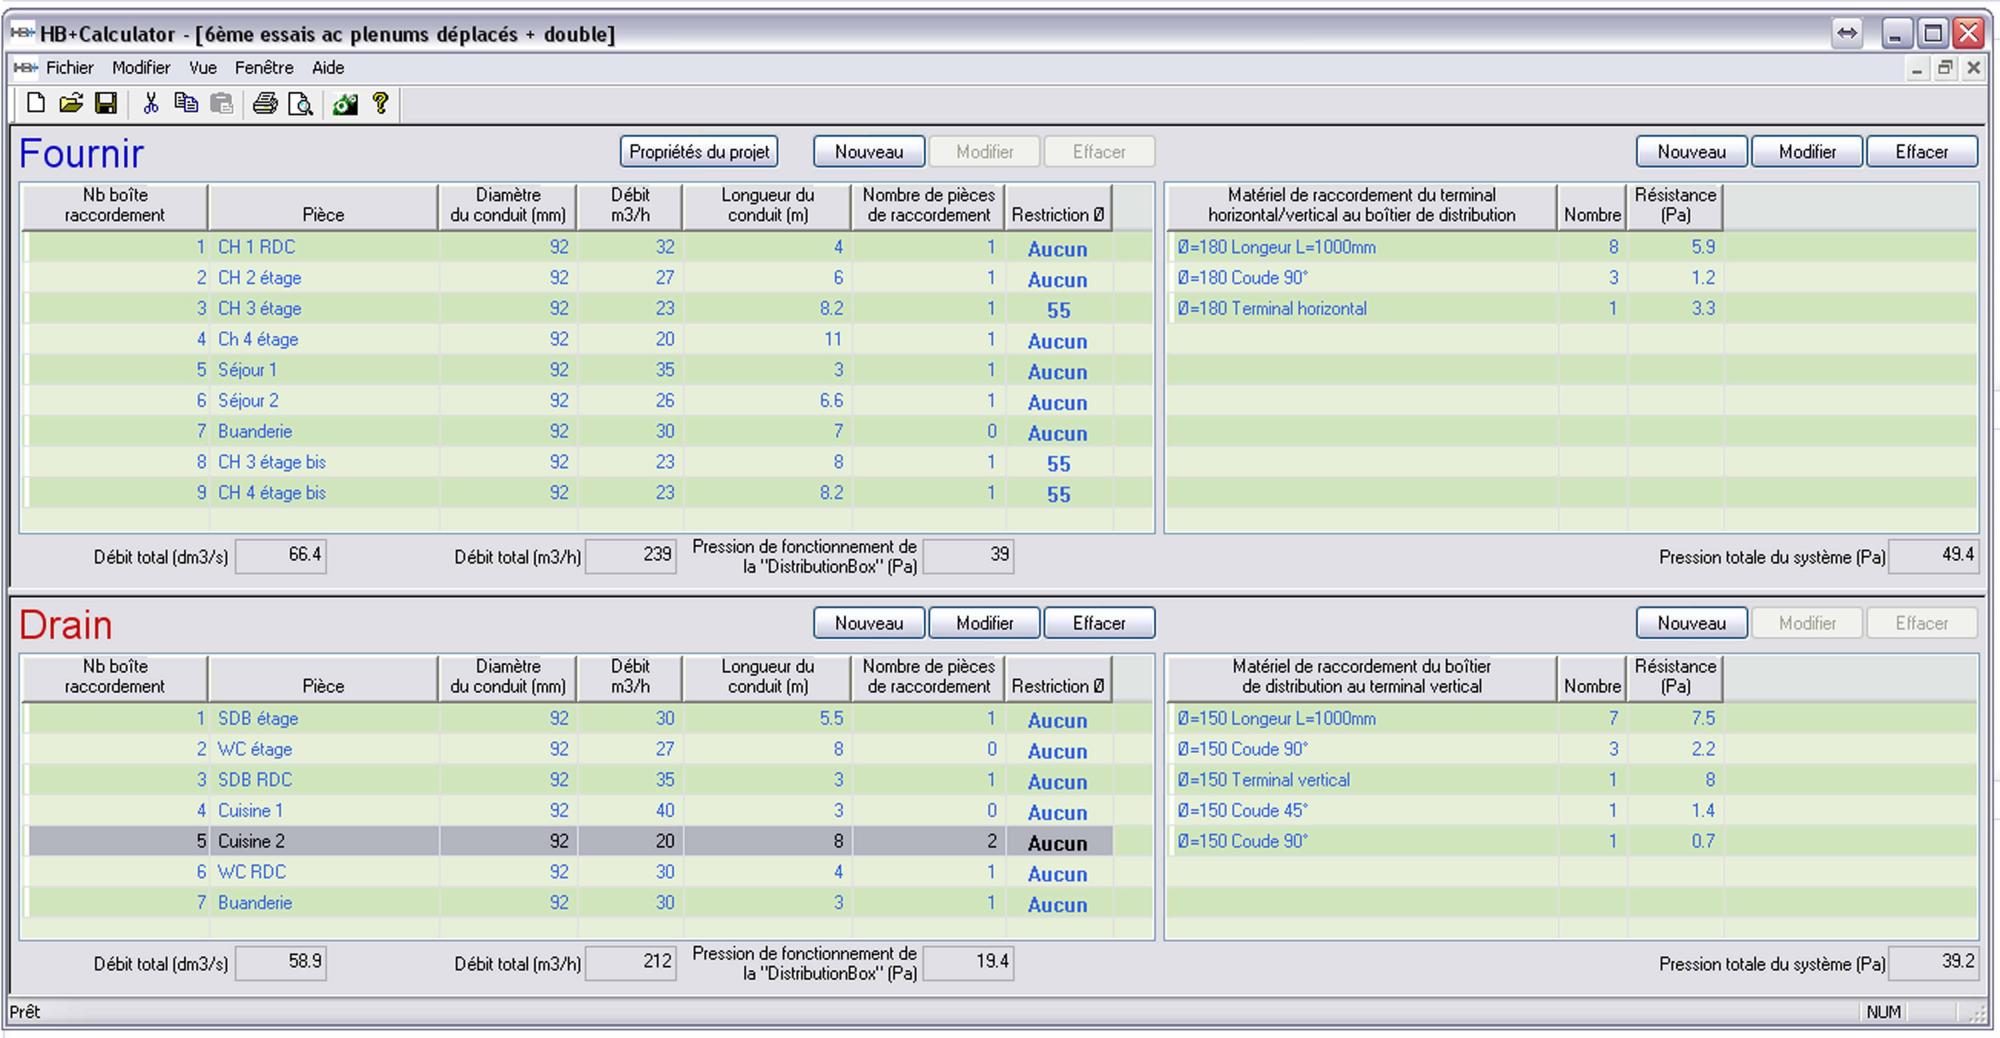Image resolution: width=2000 pixels, height=1038 pixels.
Task: Click the double-arrow icon in the title bar
Action: (1846, 33)
